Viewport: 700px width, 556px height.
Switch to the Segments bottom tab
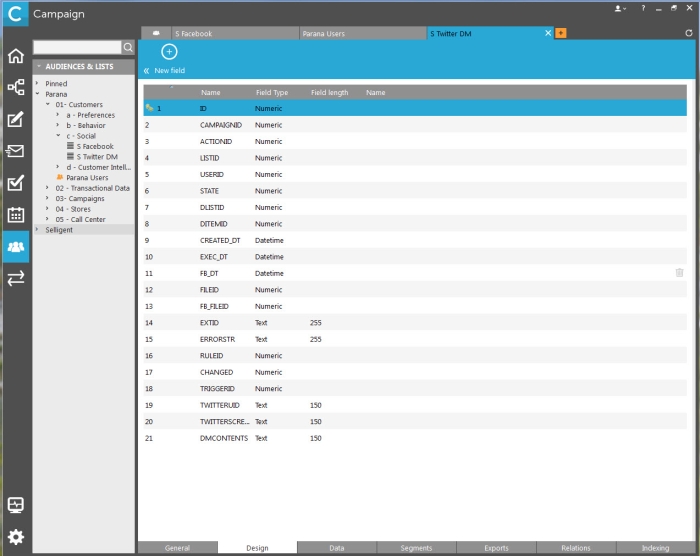(416, 548)
